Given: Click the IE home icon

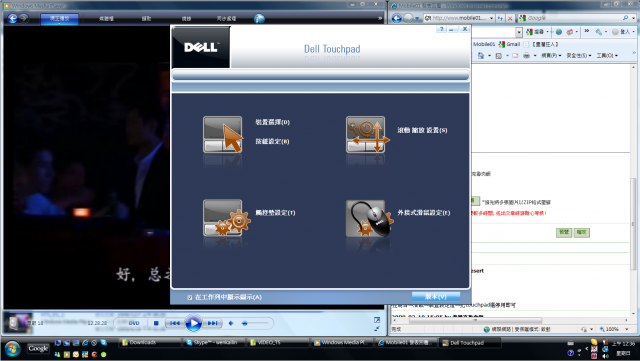Looking at the screenshot, I should pyautogui.click(x=481, y=56).
